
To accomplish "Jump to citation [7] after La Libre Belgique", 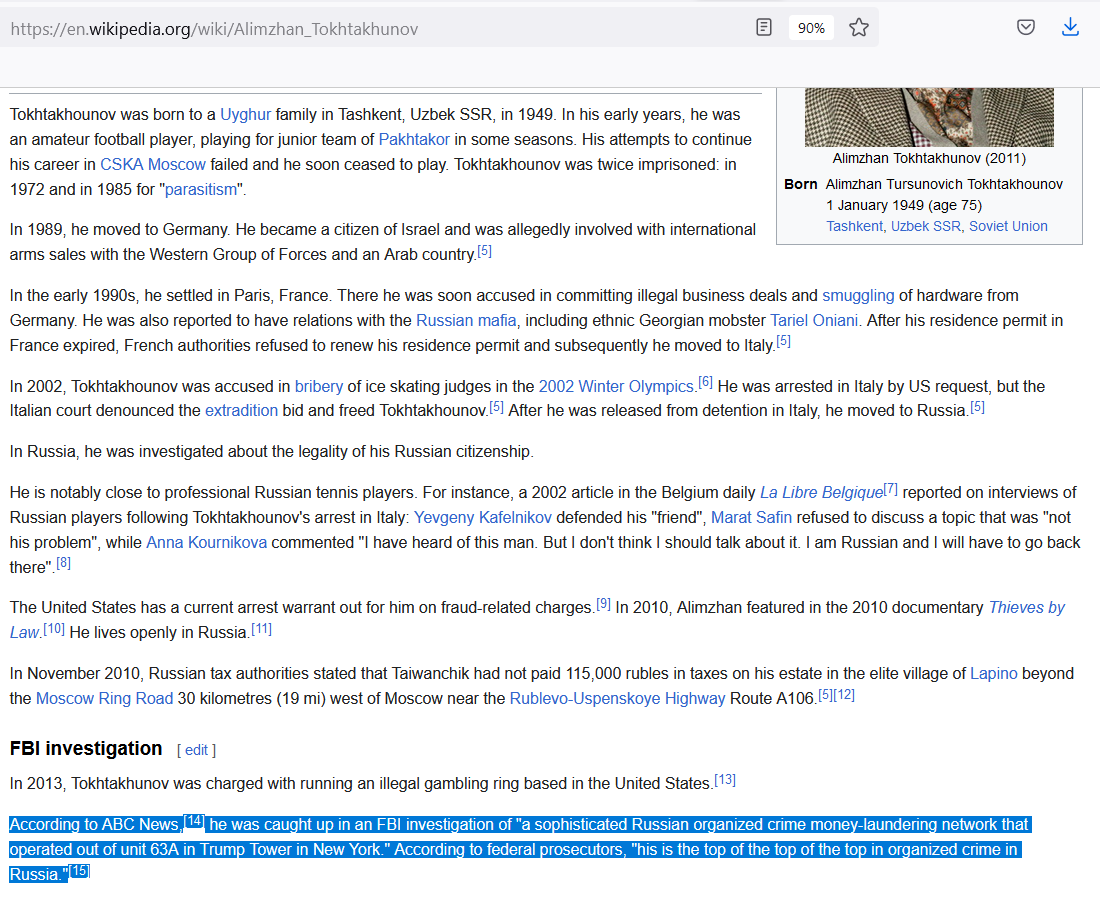I will point(890,488).
